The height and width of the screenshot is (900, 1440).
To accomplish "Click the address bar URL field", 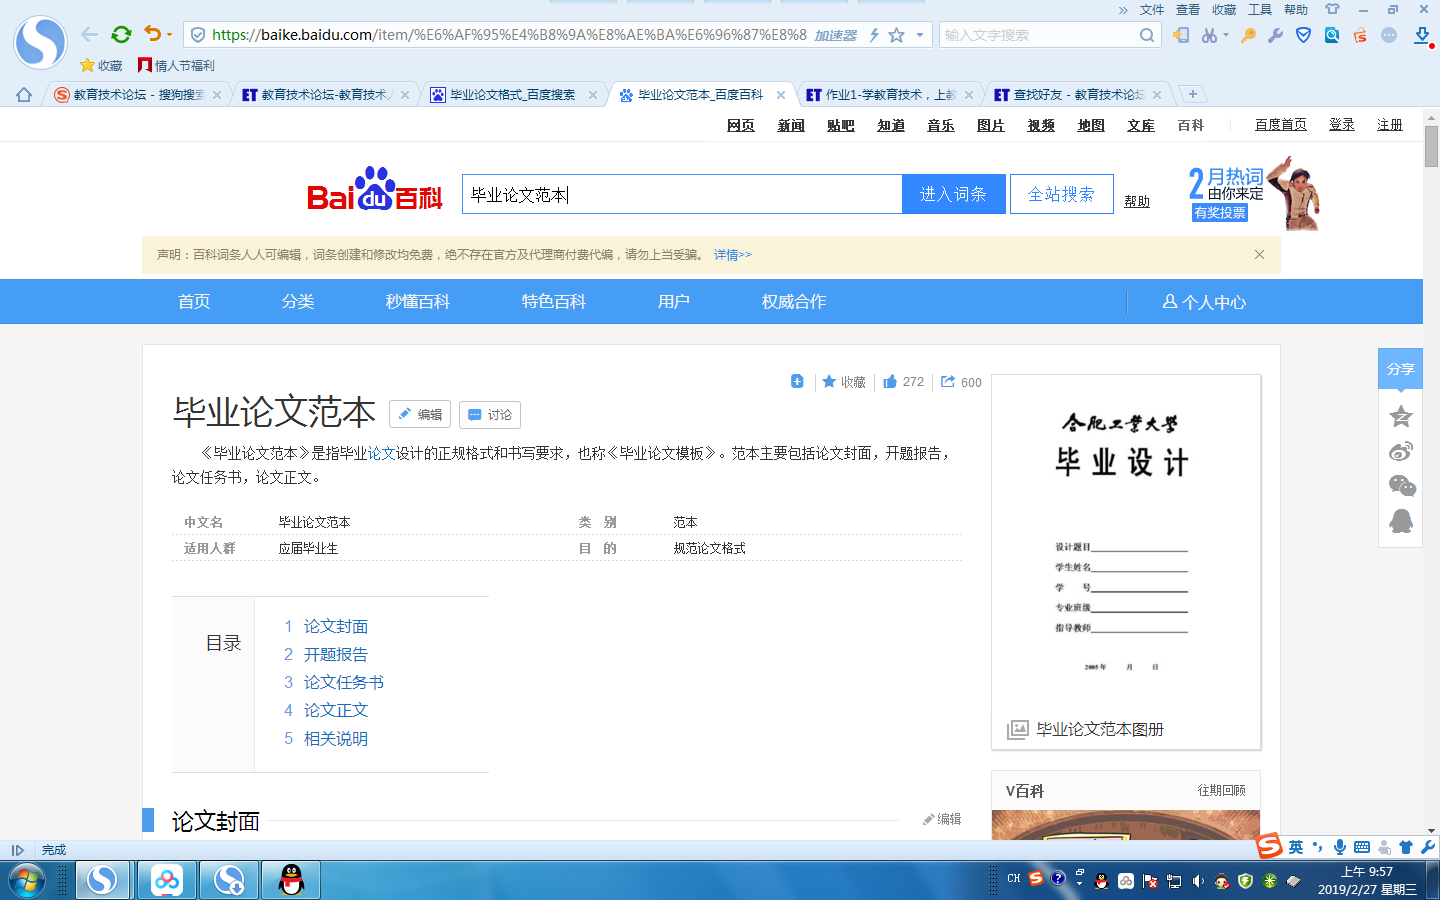I will [x=508, y=35].
